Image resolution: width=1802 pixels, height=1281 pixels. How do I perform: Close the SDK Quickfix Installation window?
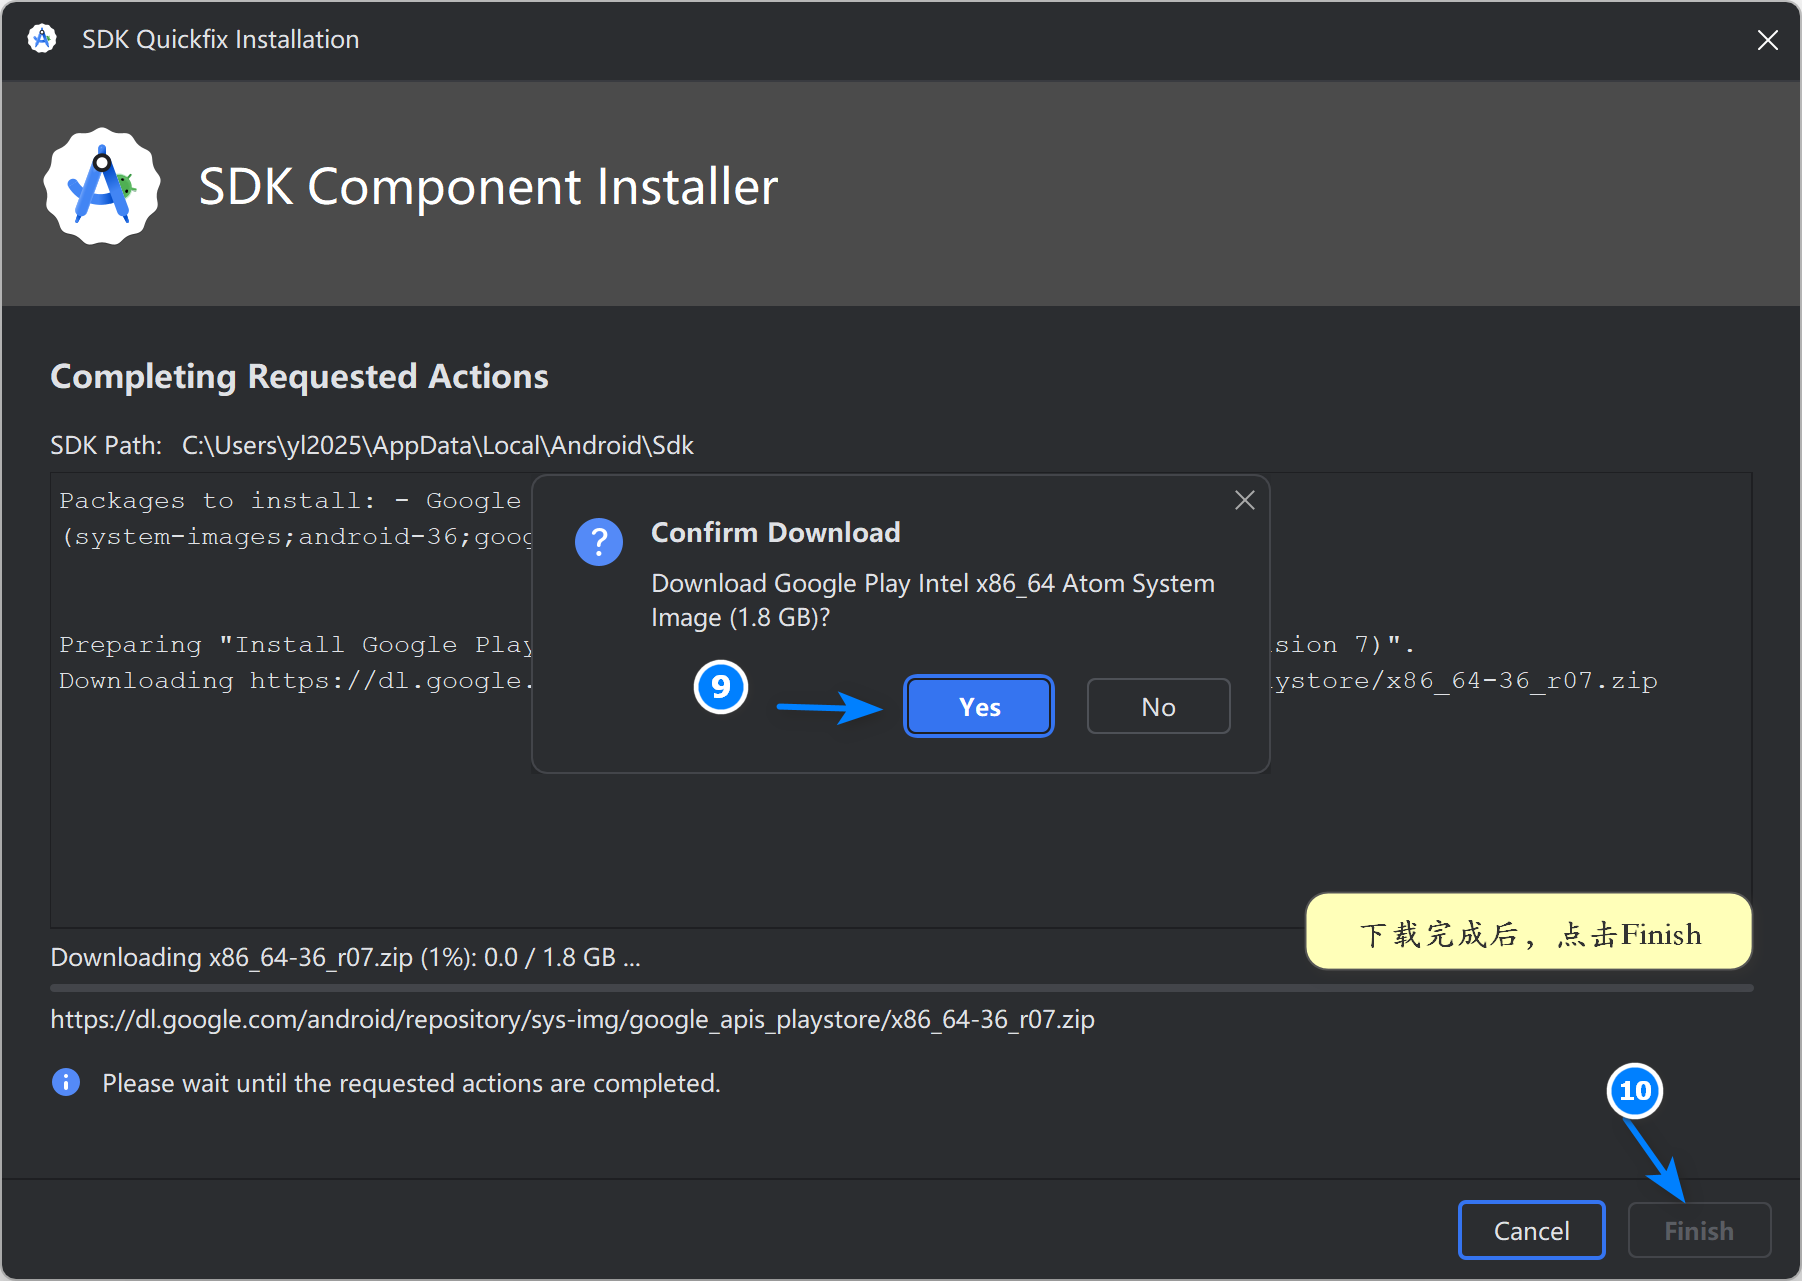point(1767,40)
